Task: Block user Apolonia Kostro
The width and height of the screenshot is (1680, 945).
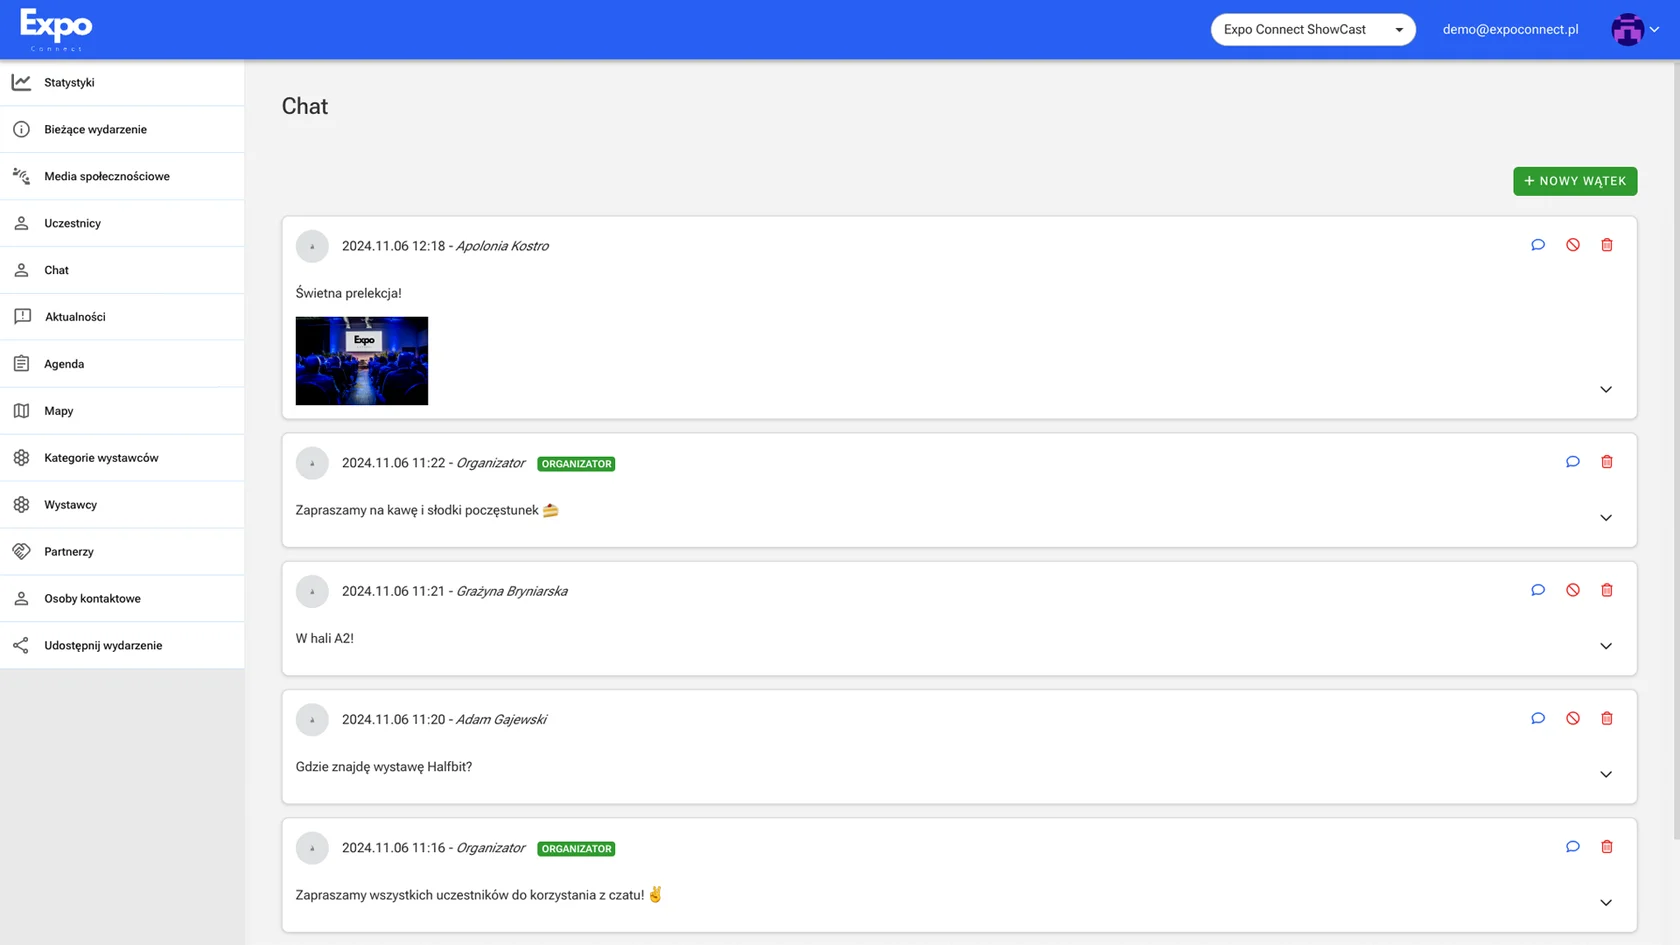Action: coord(1573,245)
